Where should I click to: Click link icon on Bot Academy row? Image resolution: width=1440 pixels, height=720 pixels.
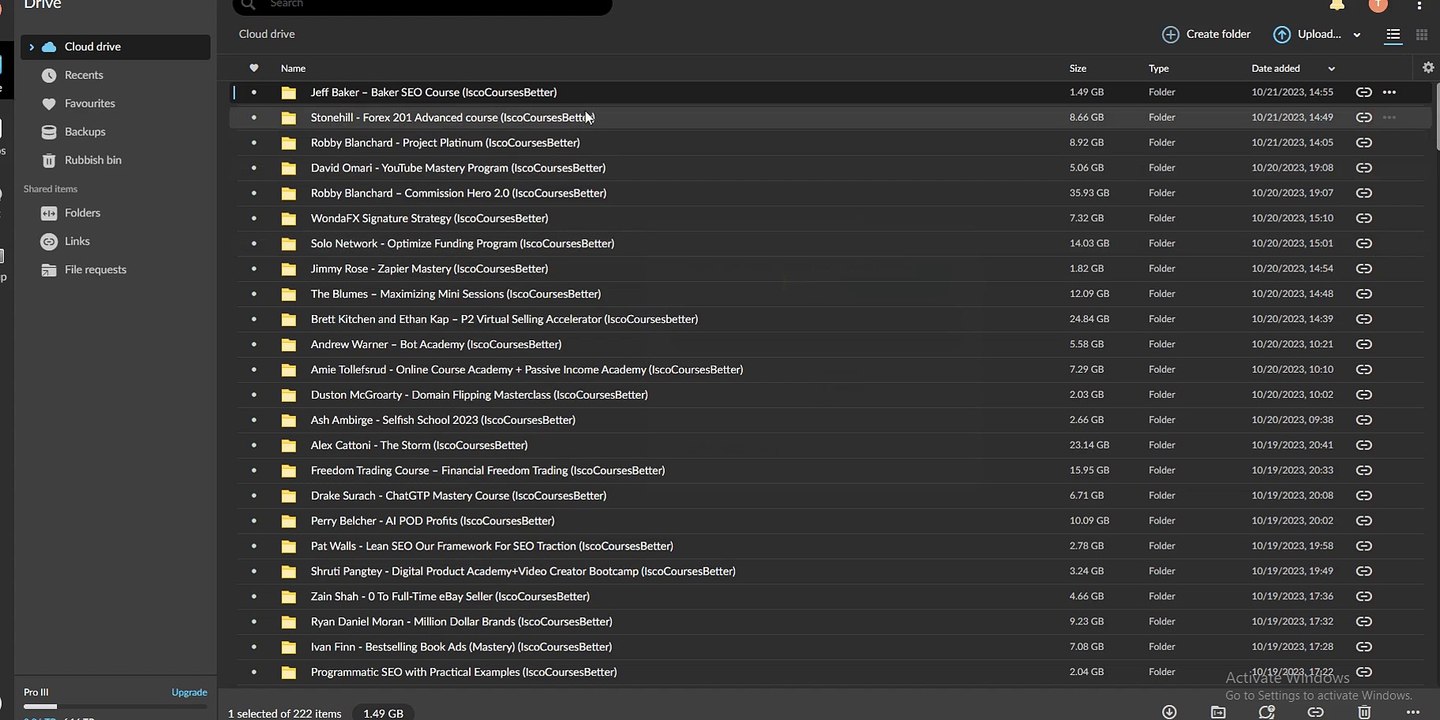[x=1363, y=344]
